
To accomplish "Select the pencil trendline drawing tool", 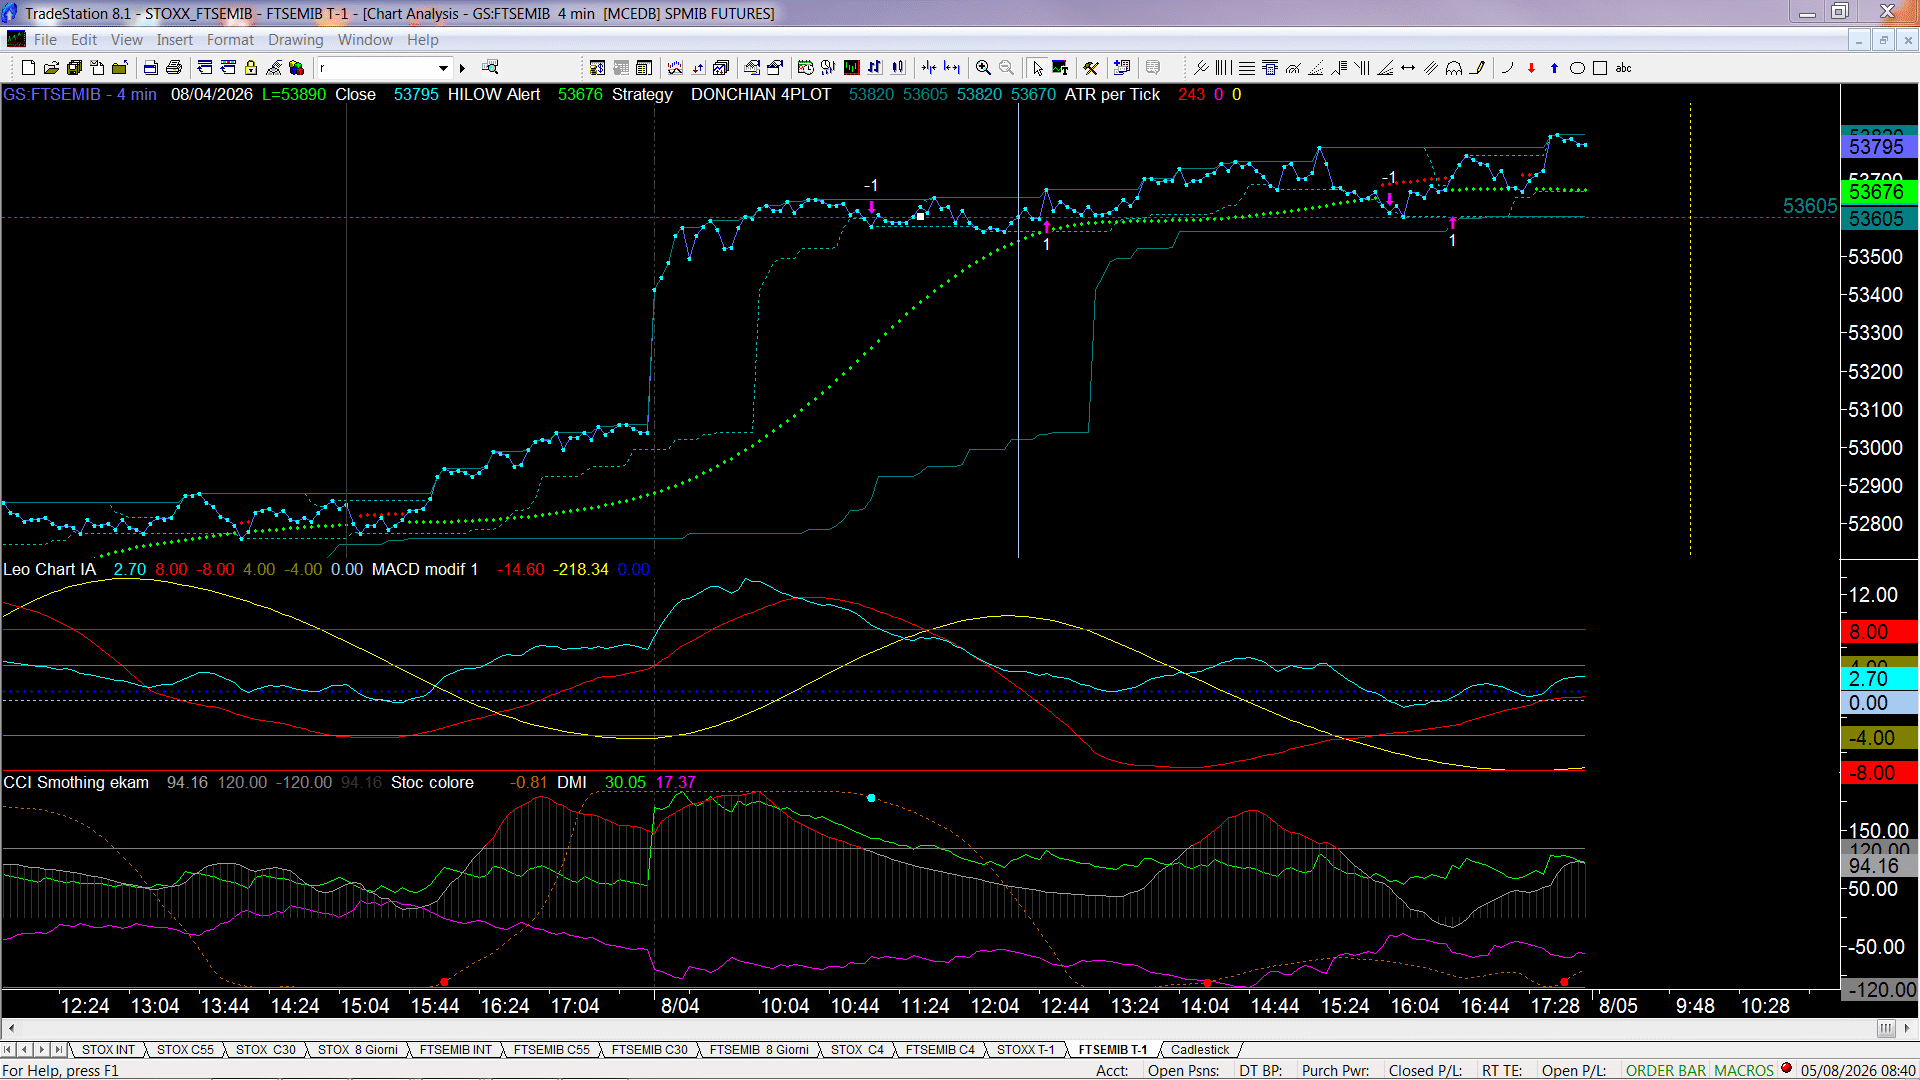I will pyautogui.click(x=1477, y=68).
